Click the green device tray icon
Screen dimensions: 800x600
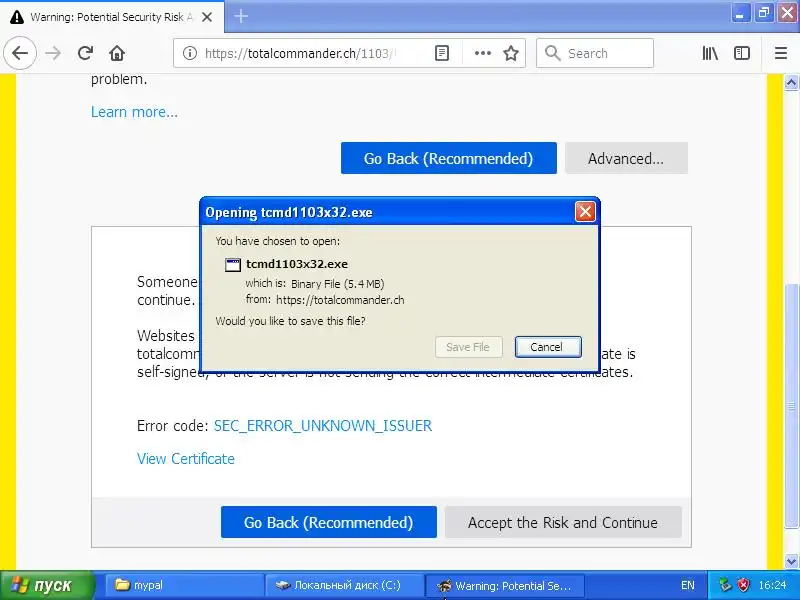pos(725,585)
